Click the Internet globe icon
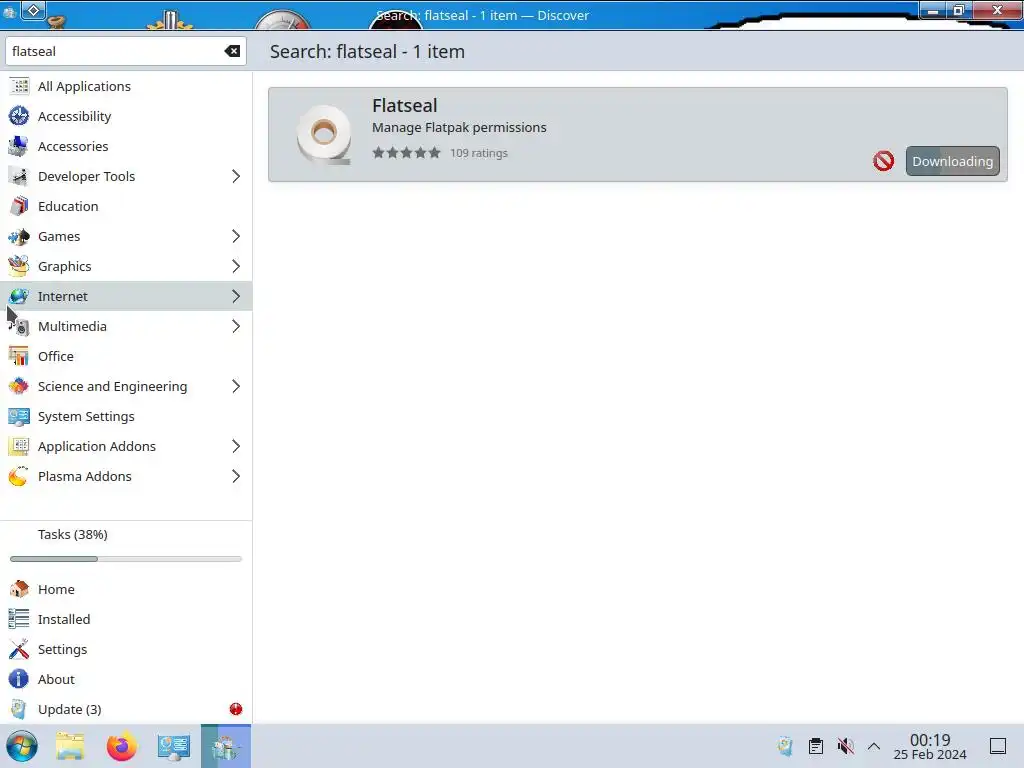1024x768 pixels. tap(19, 296)
